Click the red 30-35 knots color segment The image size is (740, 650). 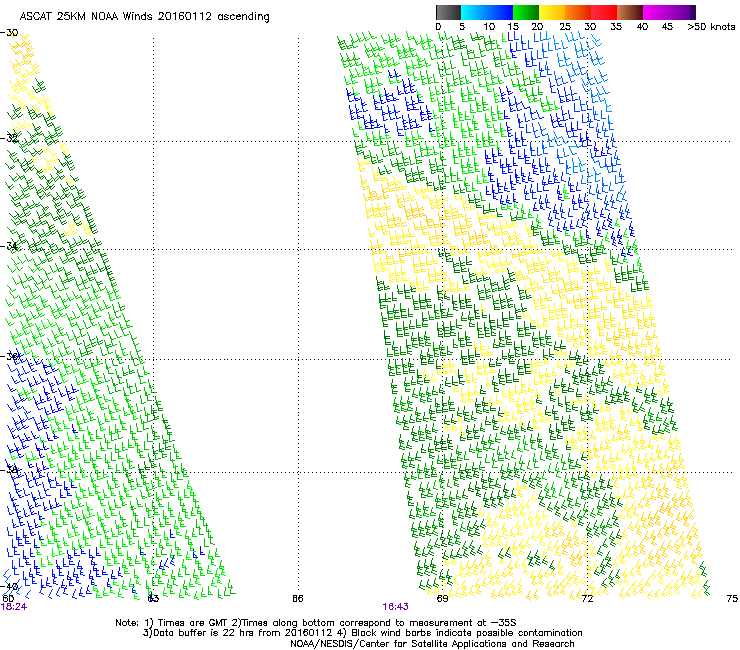point(604,12)
